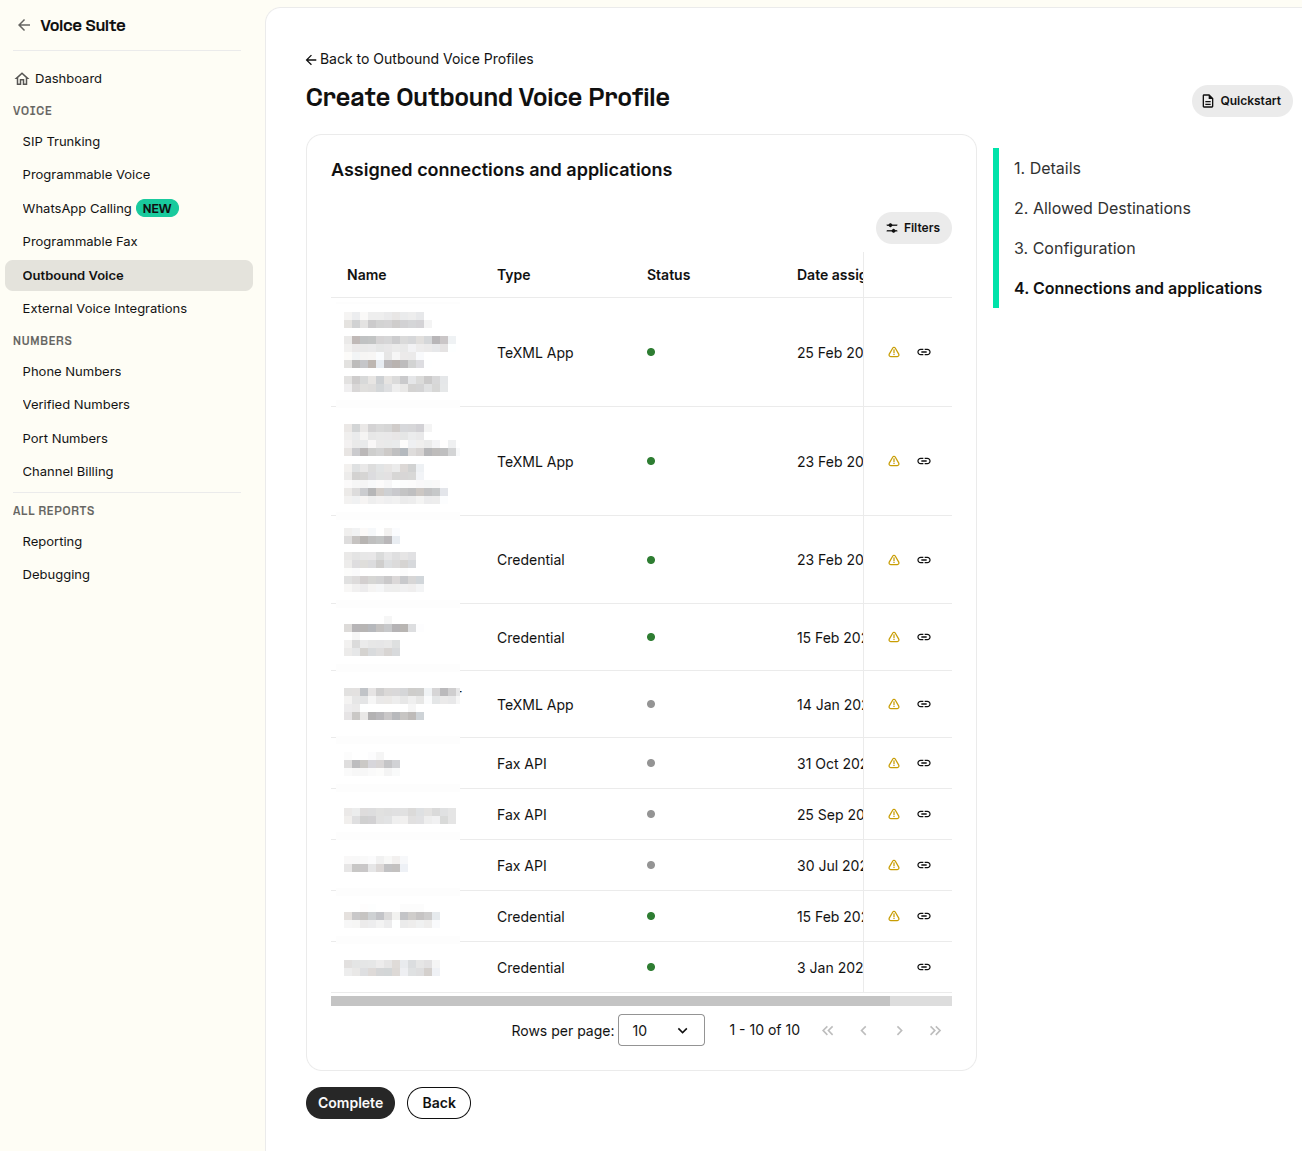Click the horizontal table scrollbar
1302x1151 pixels.
click(610, 1000)
